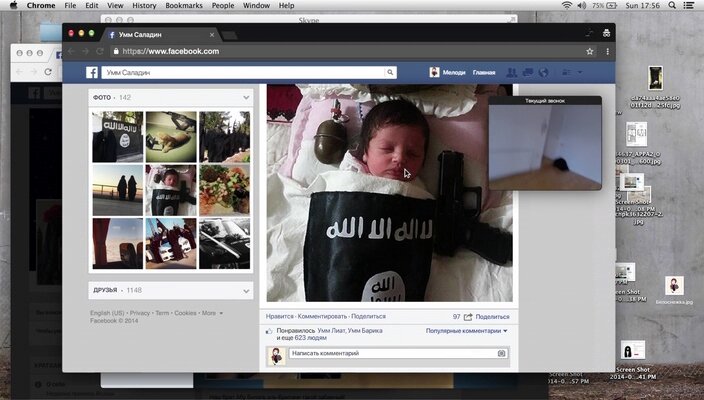Open the friend requests icon in header
Image resolution: width=704 pixels, height=400 pixels.
tap(513, 72)
